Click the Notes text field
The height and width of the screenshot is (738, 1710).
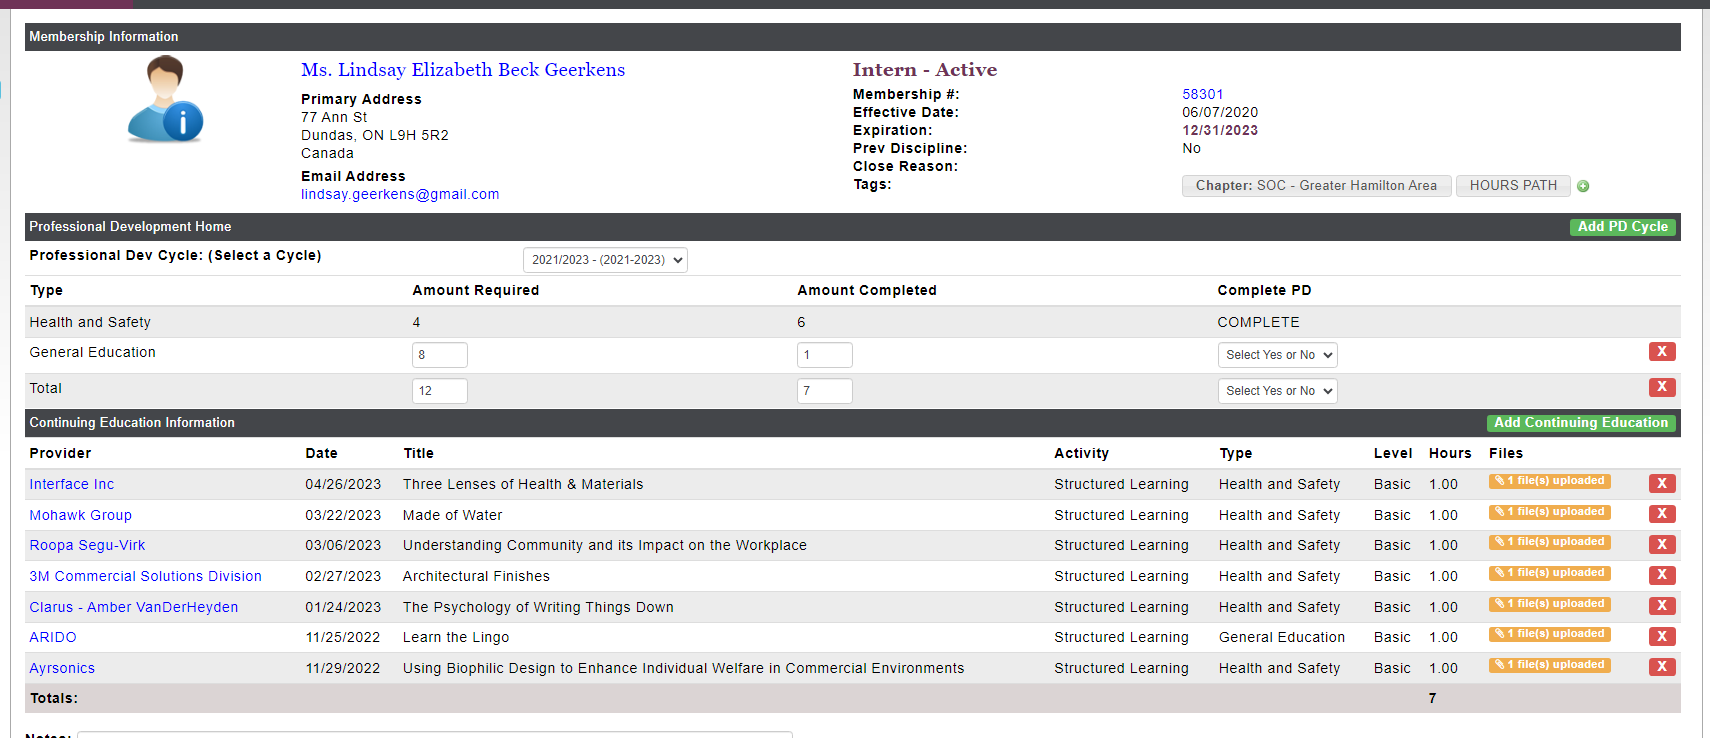(435, 735)
